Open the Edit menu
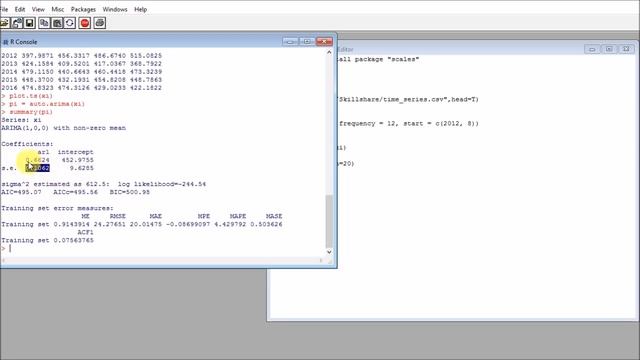Image resolution: width=640 pixels, height=360 pixels. pos(20,9)
